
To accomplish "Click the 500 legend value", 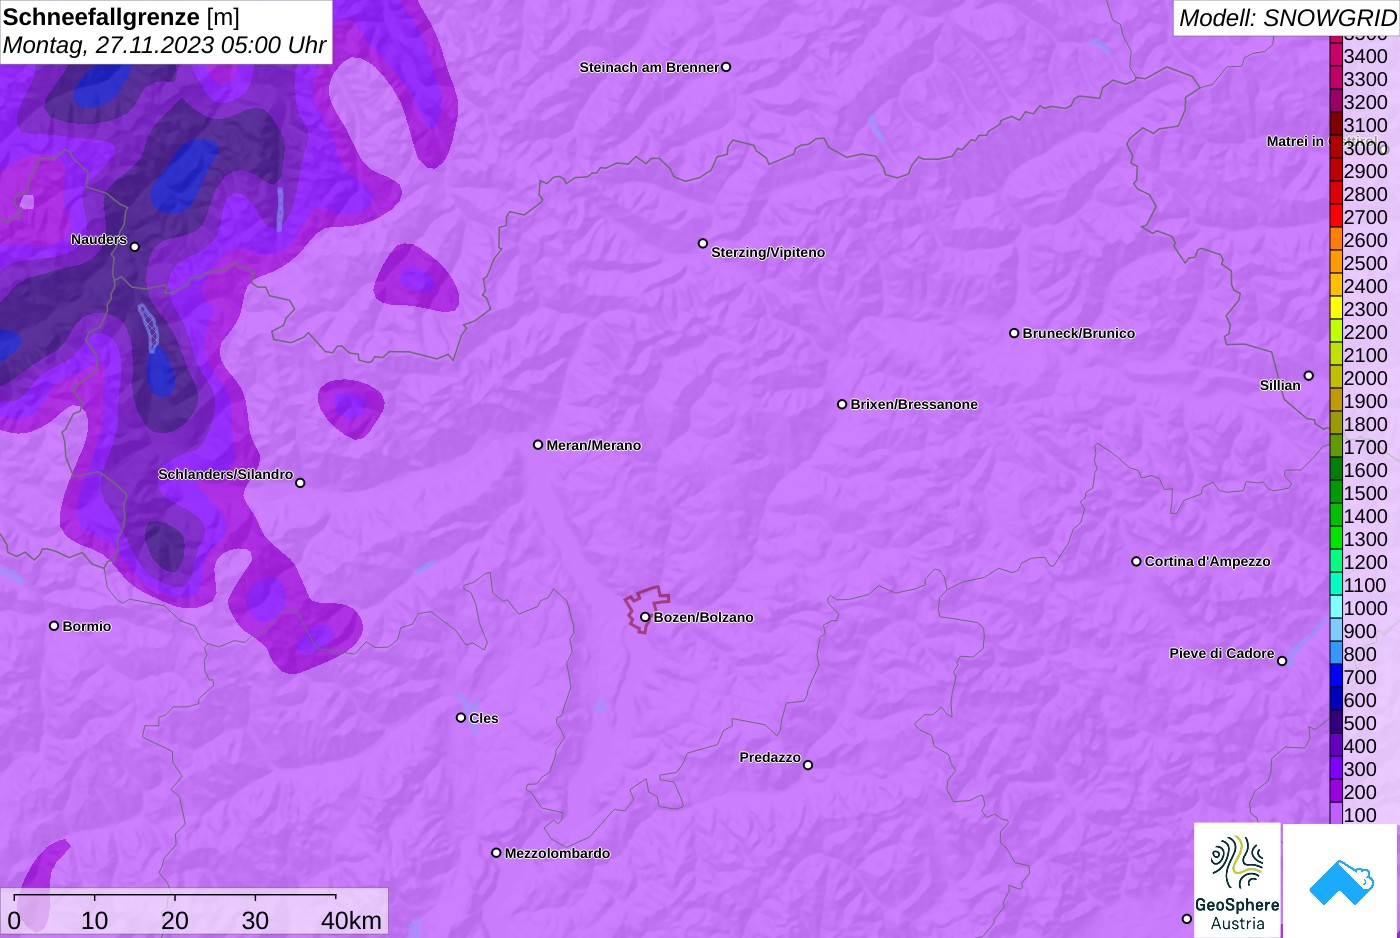I will (x=1360, y=723).
